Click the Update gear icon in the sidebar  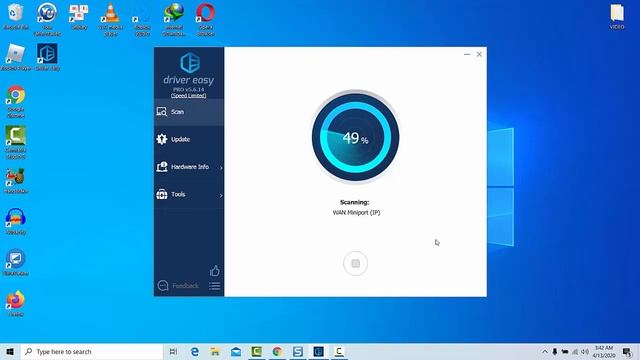pos(162,139)
